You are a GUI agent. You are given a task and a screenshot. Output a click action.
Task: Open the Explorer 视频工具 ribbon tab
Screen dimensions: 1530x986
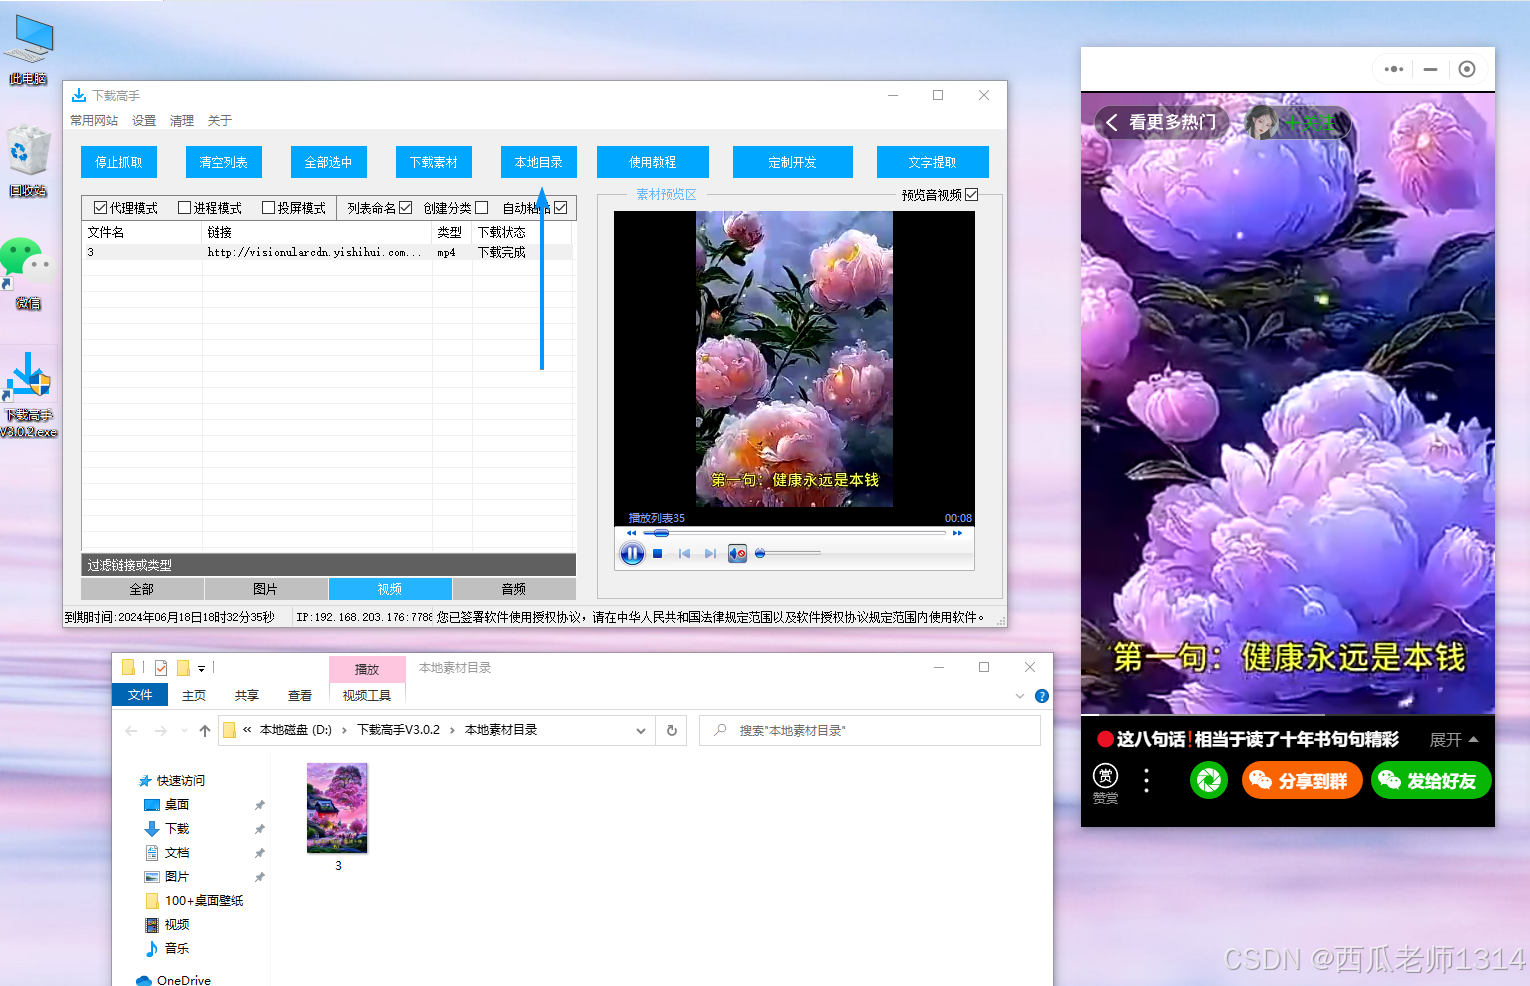coord(367,696)
